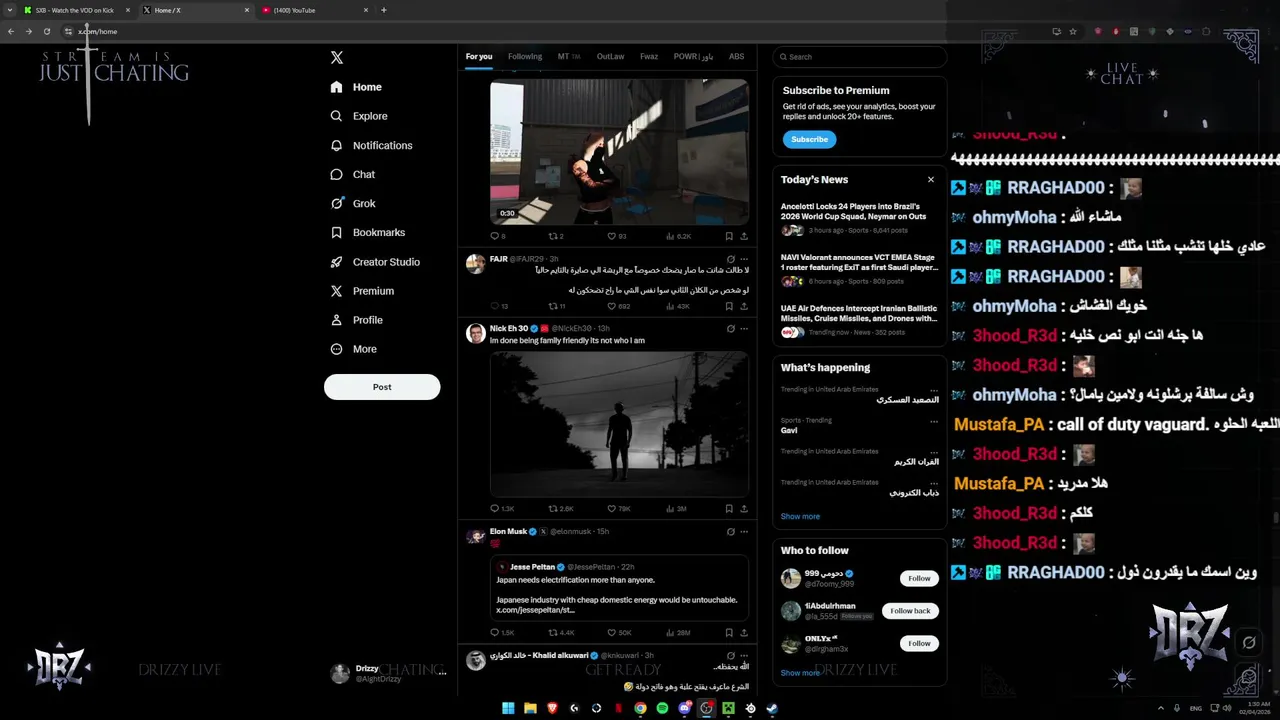The height and width of the screenshot is (720, 1280).
Task: Open the Ancelotti Brazil squad news story
Action: [x=858, y=218]
